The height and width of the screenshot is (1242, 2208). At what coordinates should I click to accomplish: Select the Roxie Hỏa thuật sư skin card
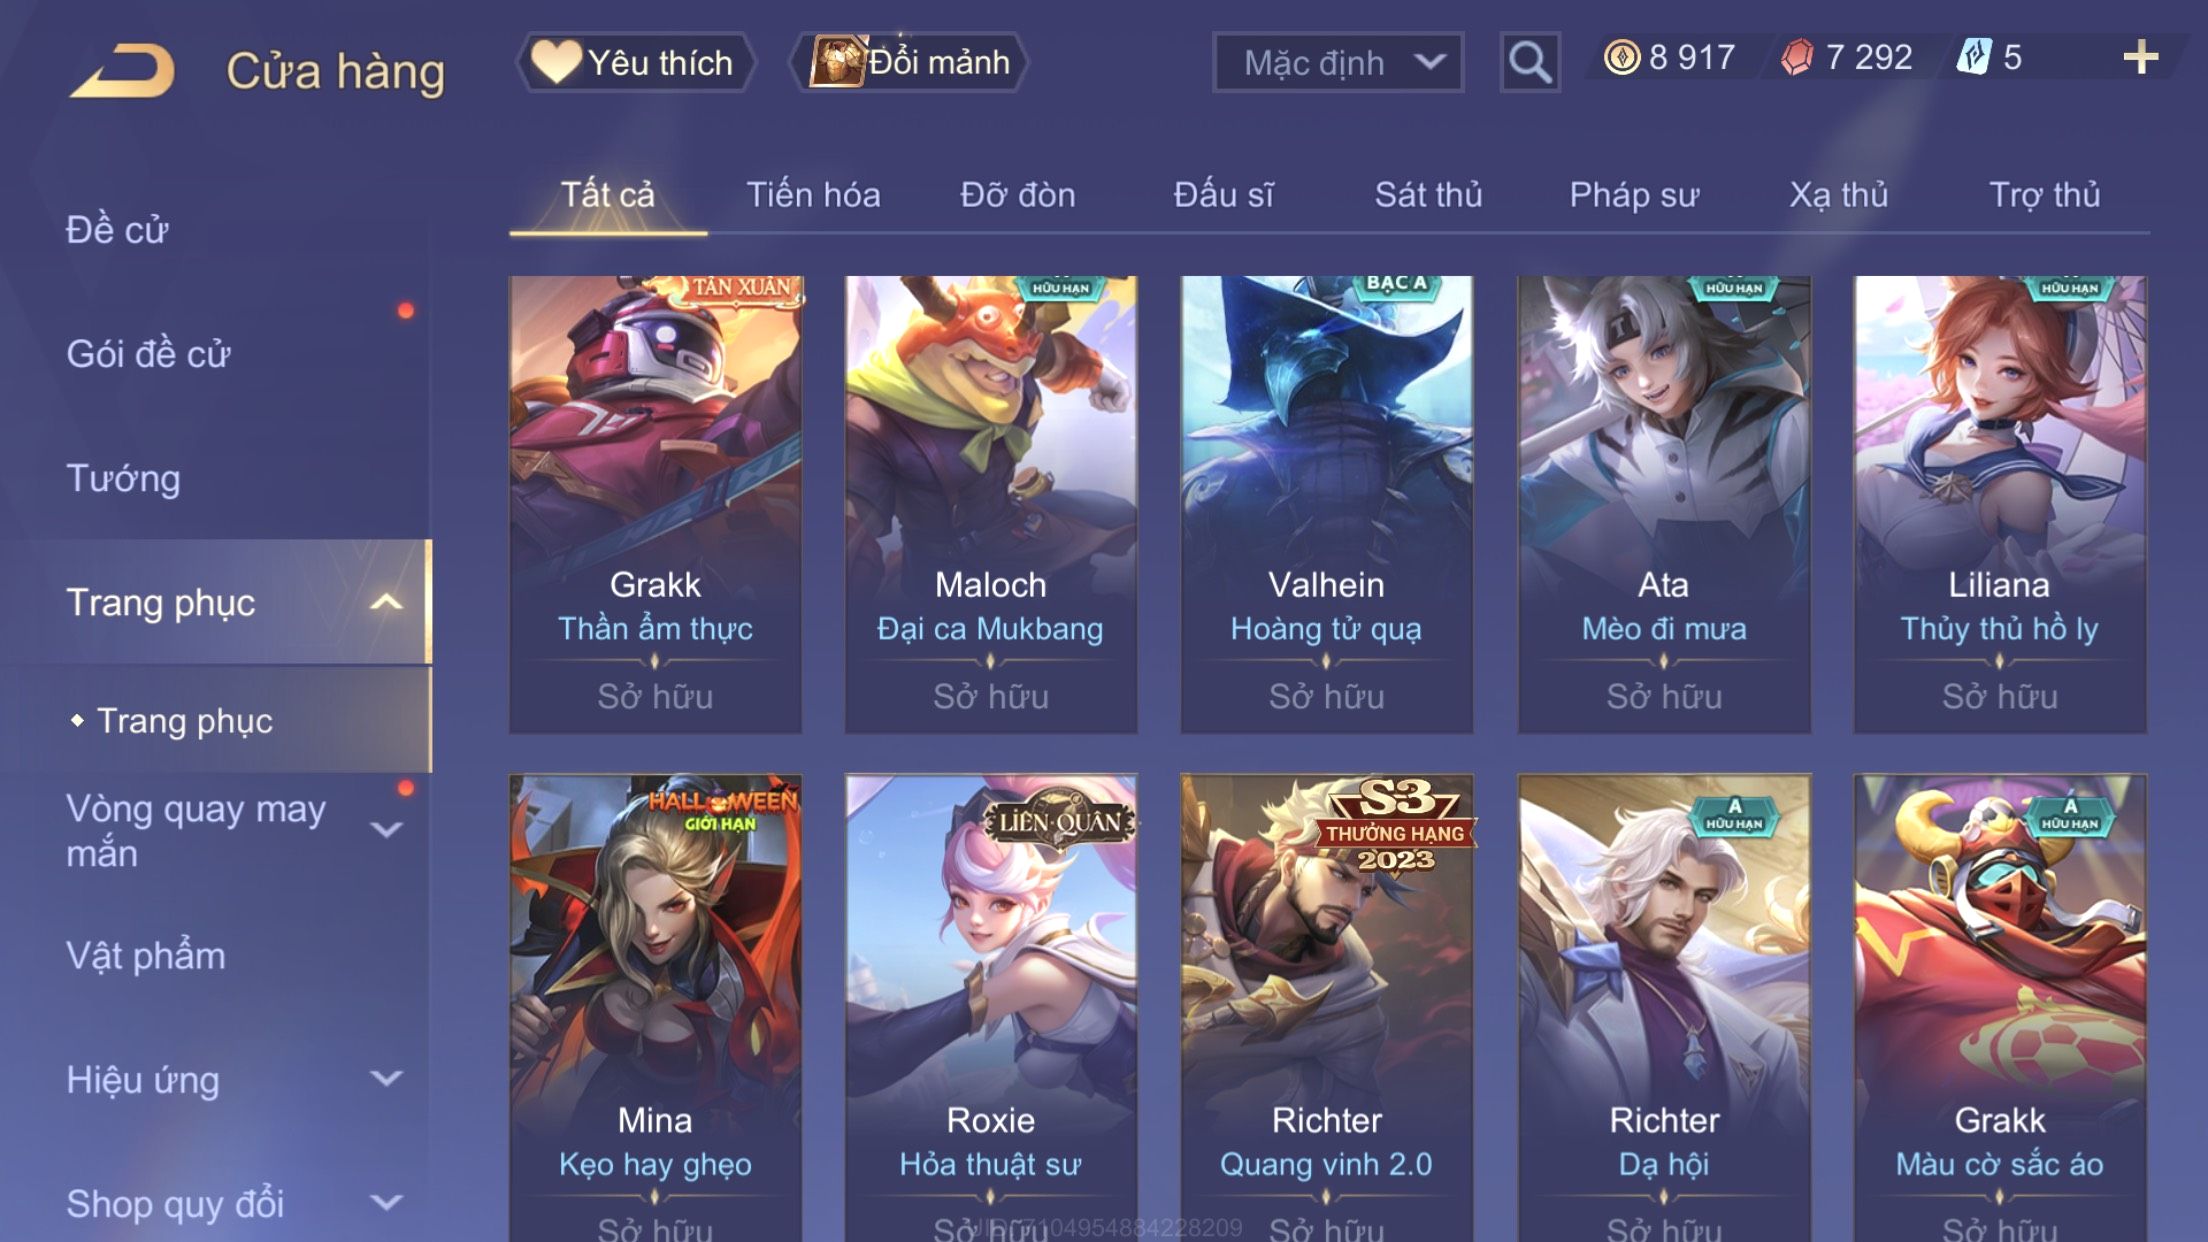click(990, 1008)
